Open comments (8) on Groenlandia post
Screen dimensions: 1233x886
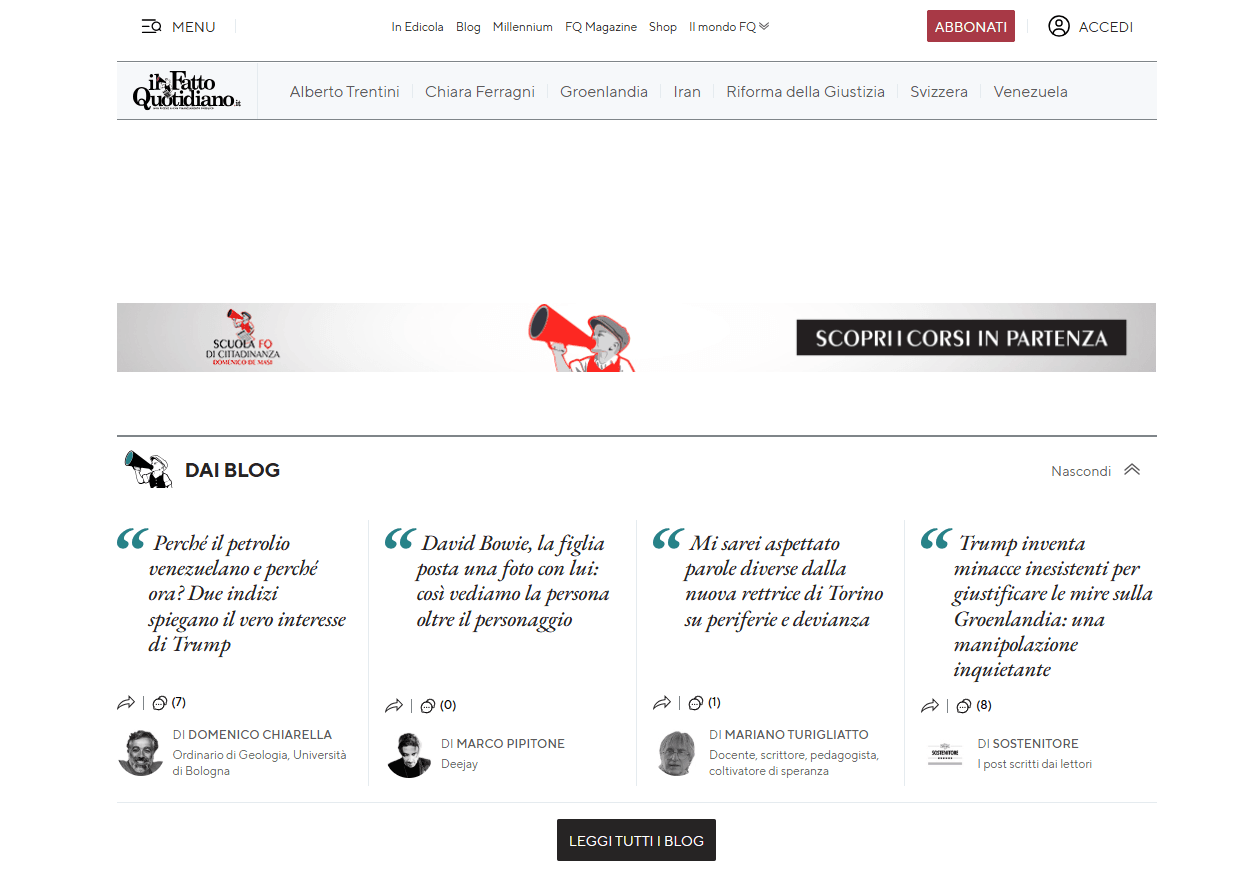973,705
